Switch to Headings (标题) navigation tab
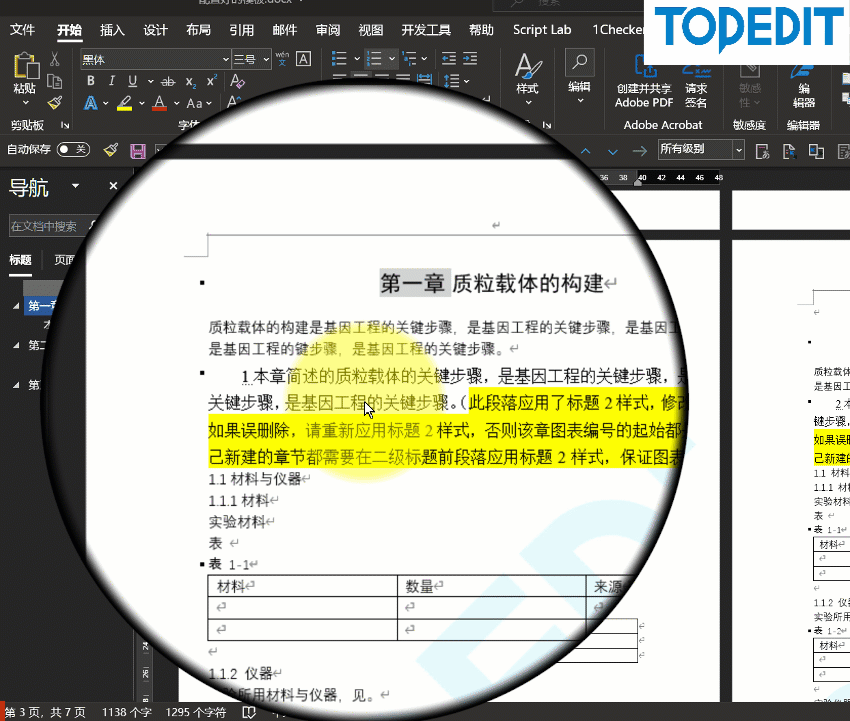Screen dimensions: 850x721 click(x=20, y=260)
